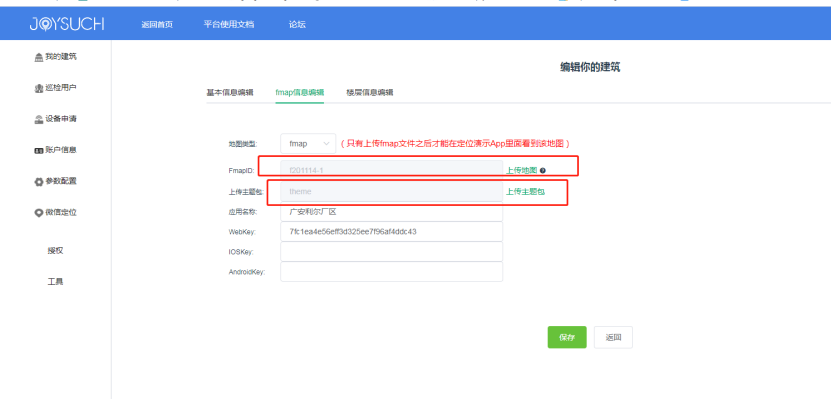The height and width of the screenshot is (399, 831).
Task: Switch to 基本信息编辑 tab
Action: pos(230,92)
